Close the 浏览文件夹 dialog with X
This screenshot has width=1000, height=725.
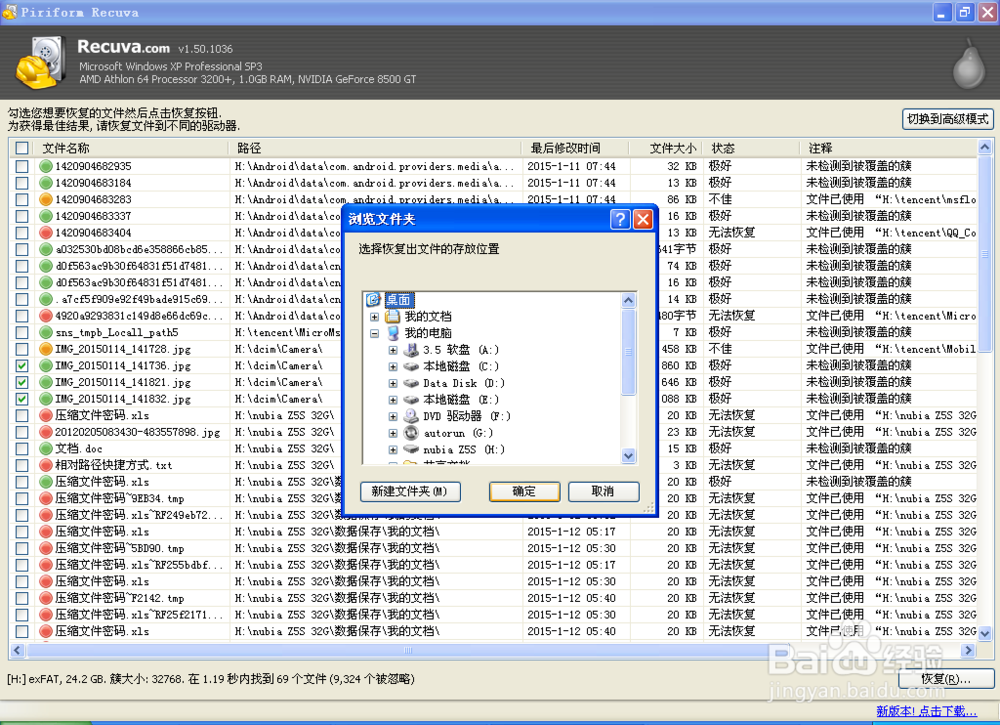click(x=642, y=219)
